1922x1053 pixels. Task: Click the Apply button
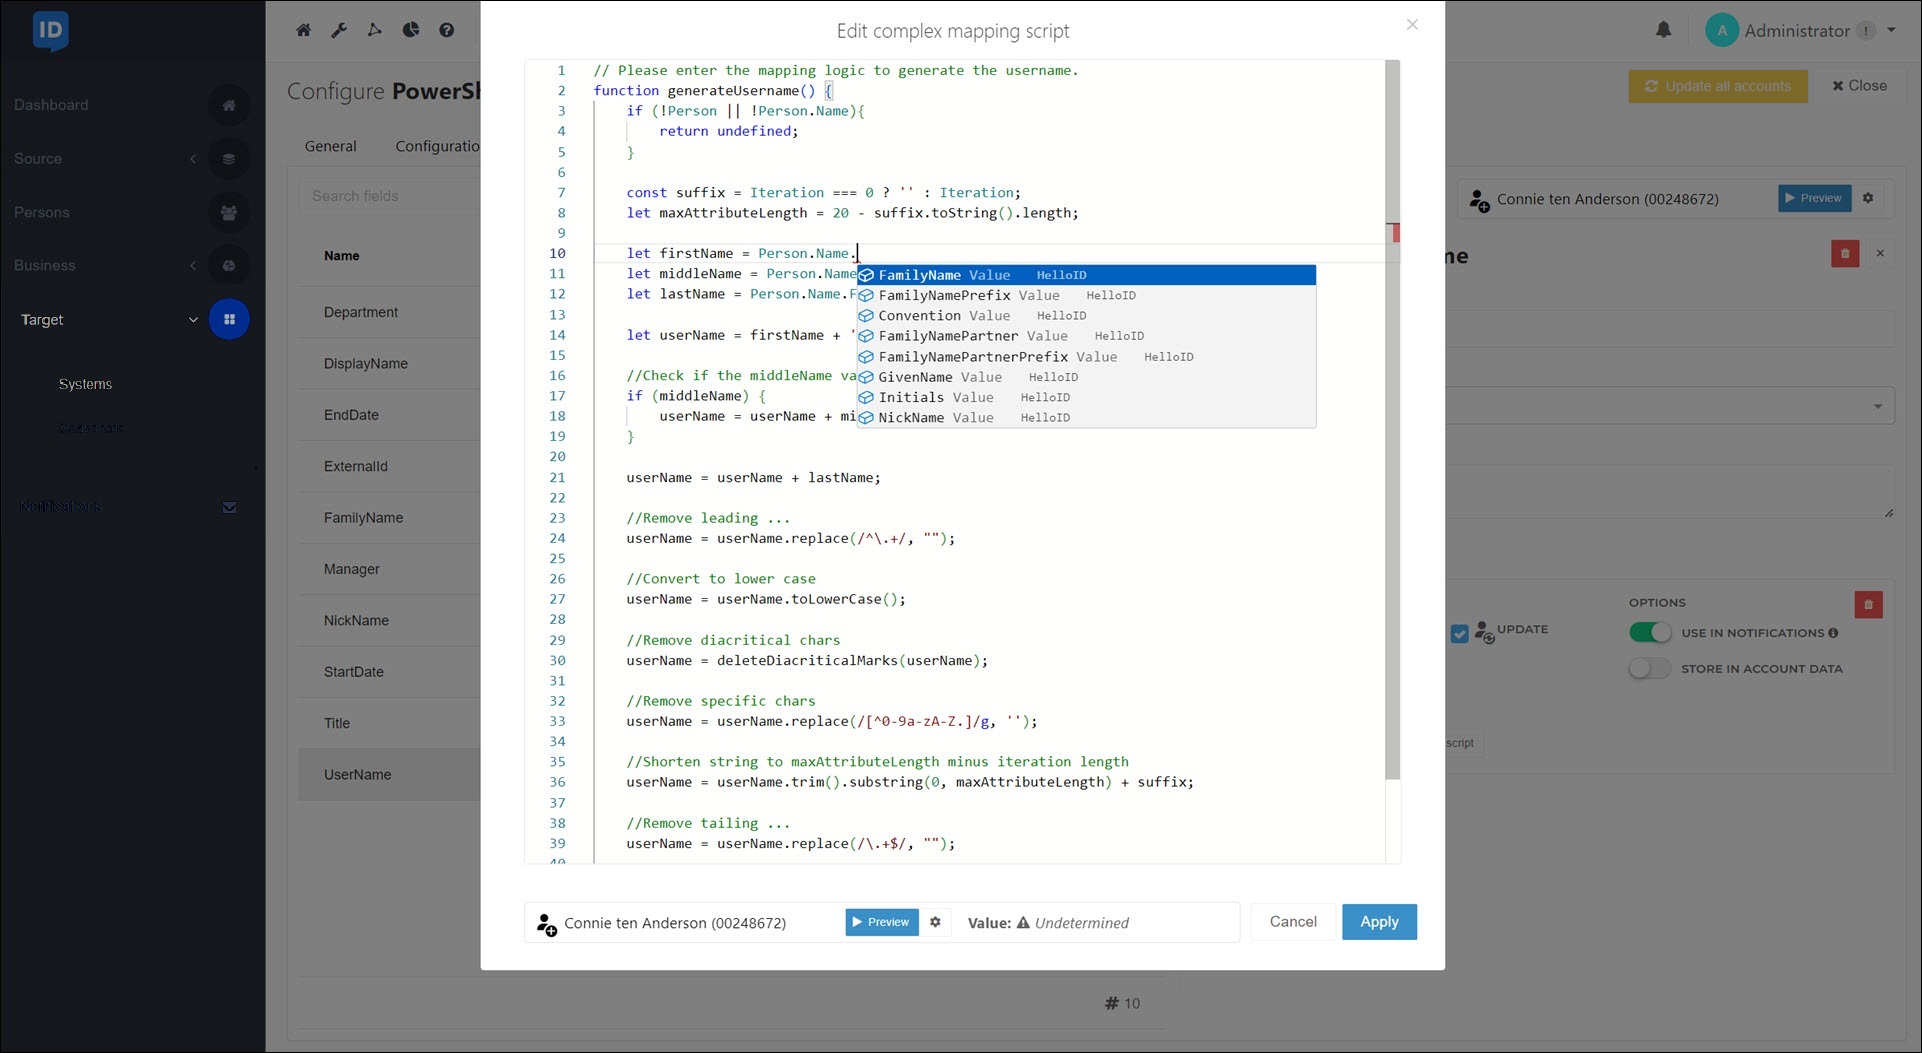[1379, 922]
